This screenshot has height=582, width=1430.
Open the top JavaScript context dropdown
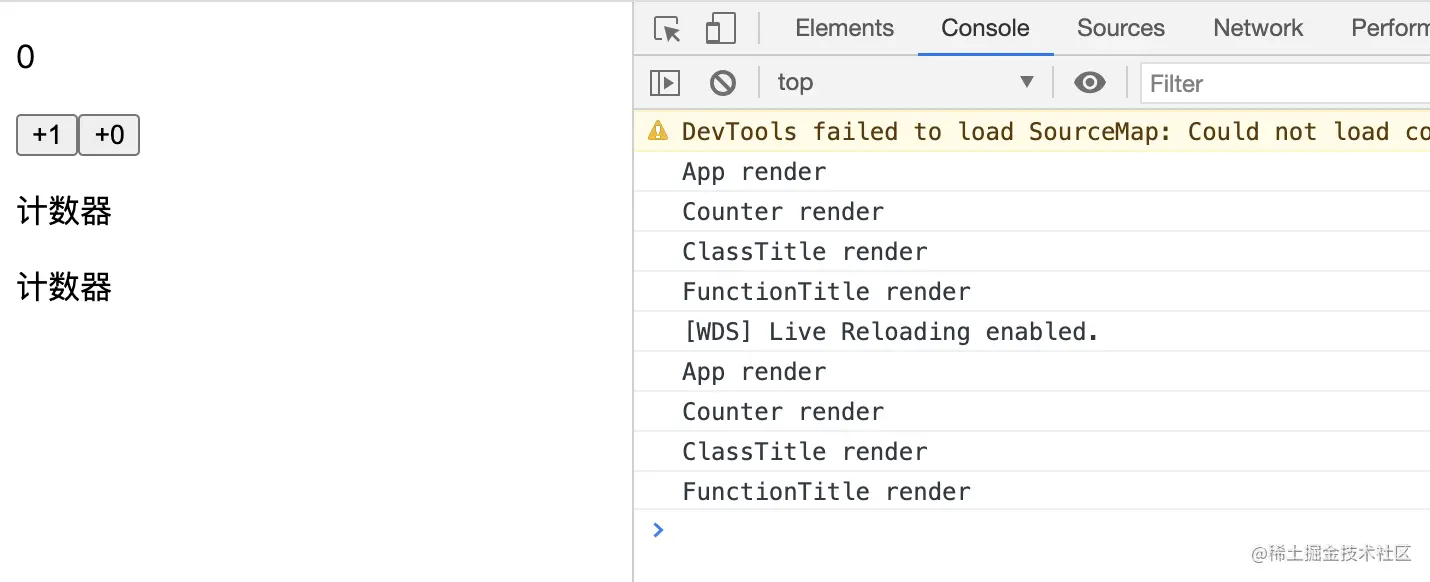(x=905, y=83)
